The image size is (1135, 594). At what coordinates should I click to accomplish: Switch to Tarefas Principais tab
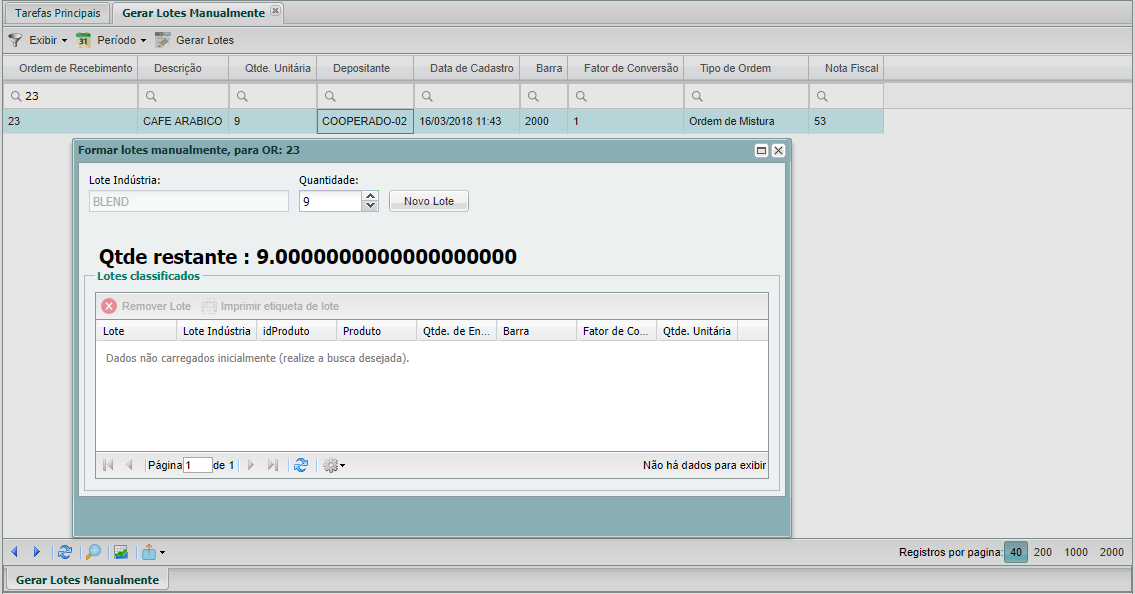[x=58, y=13]
